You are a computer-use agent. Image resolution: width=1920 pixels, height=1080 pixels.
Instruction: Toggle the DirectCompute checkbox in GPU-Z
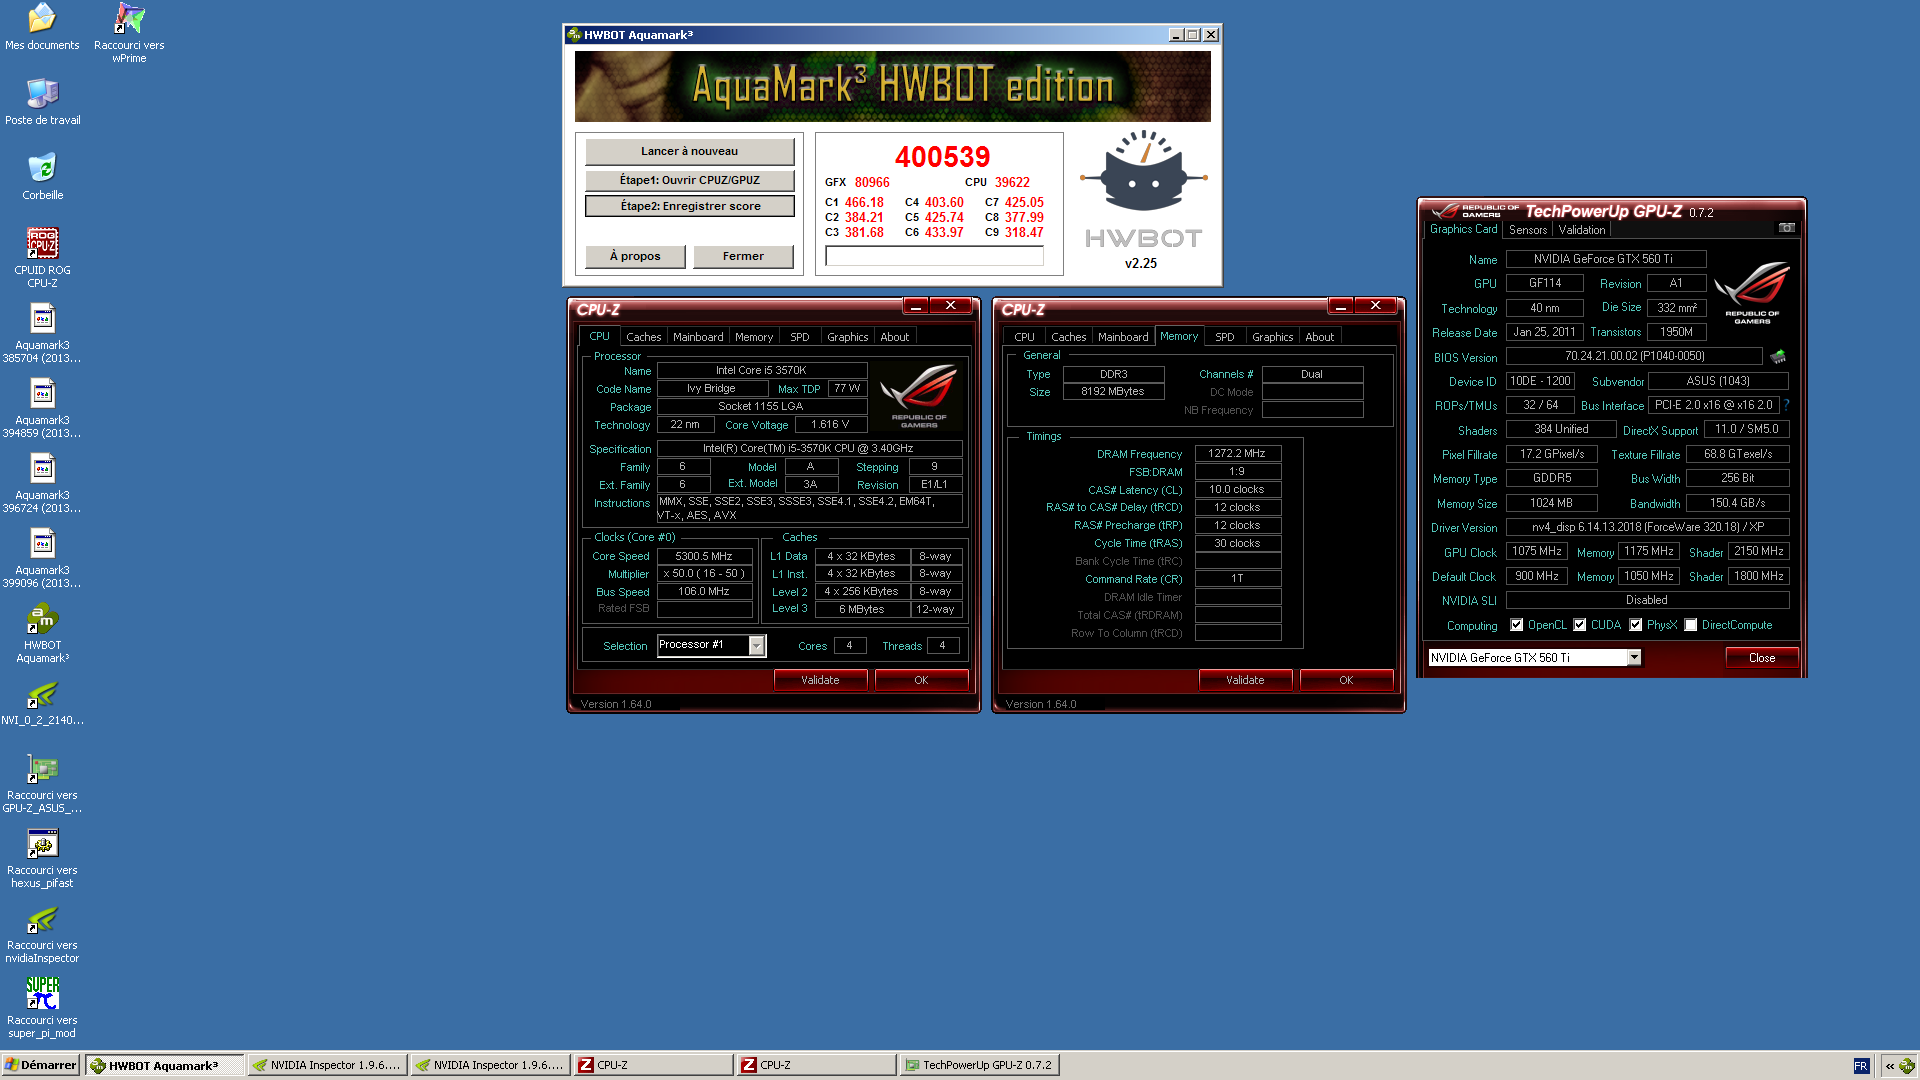click(x=1691, y=625)
